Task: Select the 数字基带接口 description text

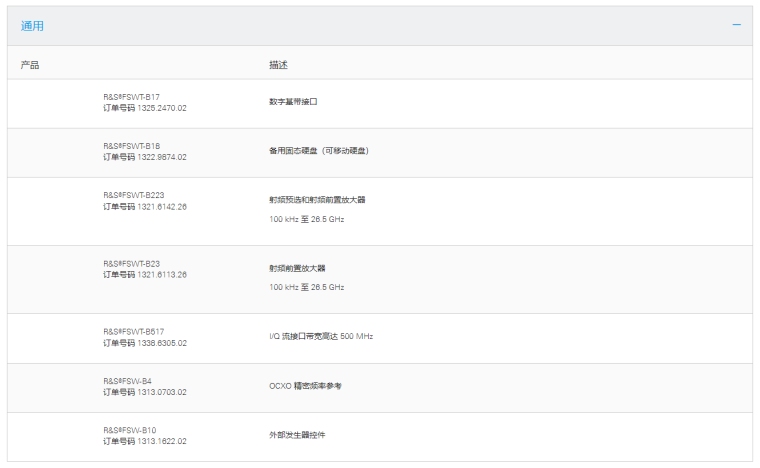Action: (x=293, y=102)
